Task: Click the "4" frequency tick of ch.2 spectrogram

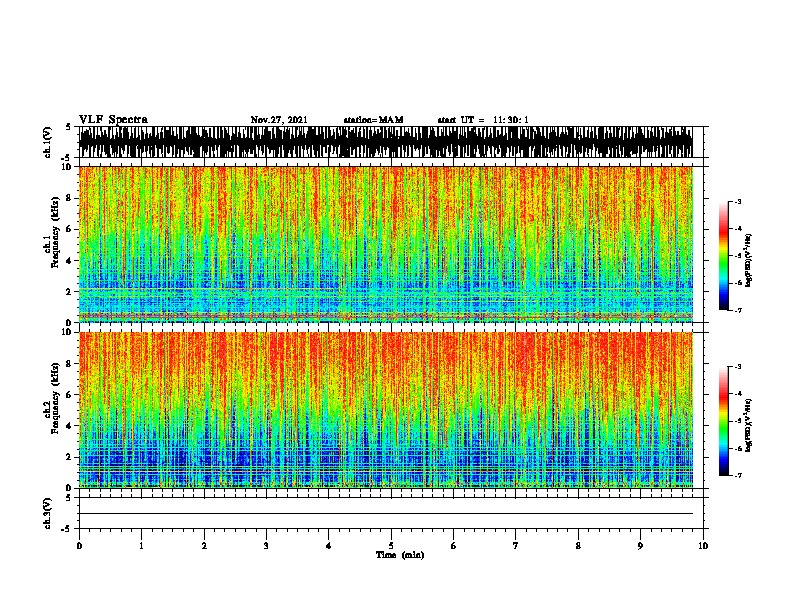Action: click(x=70, y=426)
